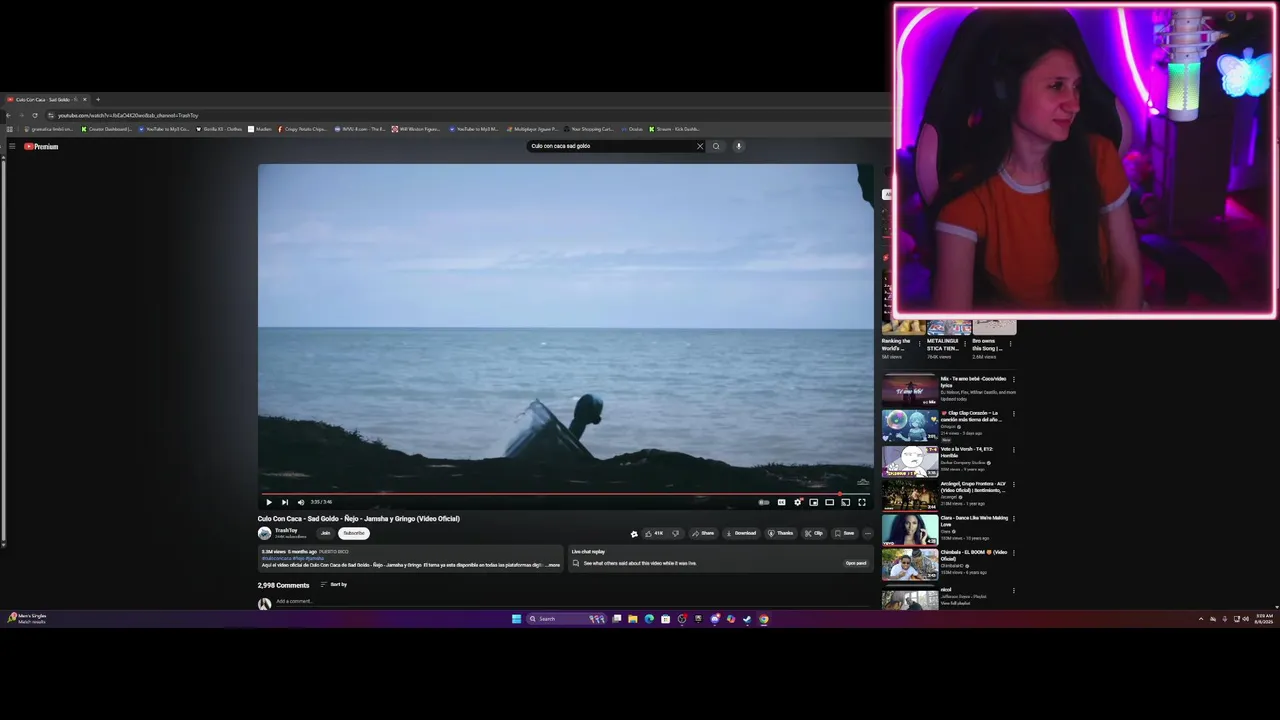The width and height of the screenshot is (1280, 720).
Task: Click the browser address bar URL
Action: tap(128, 115)
